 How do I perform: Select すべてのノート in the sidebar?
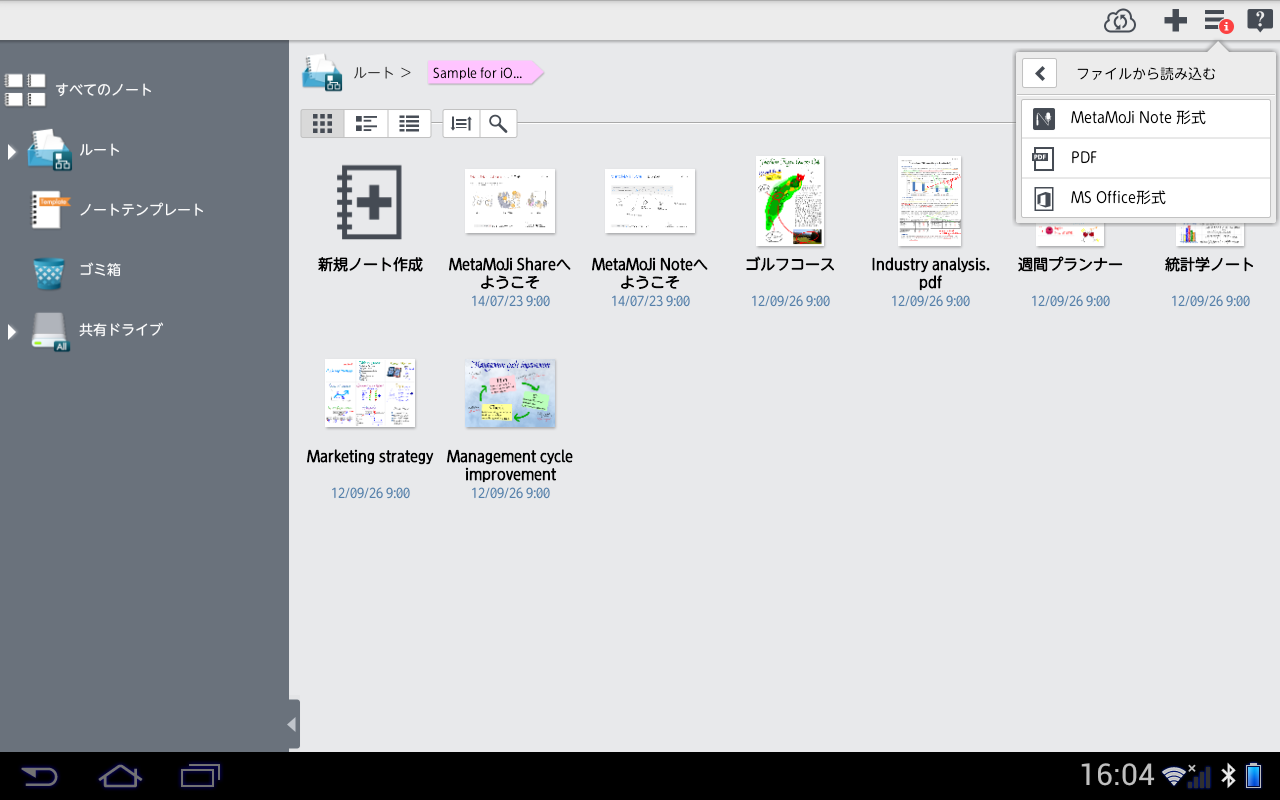pos(104,90)
